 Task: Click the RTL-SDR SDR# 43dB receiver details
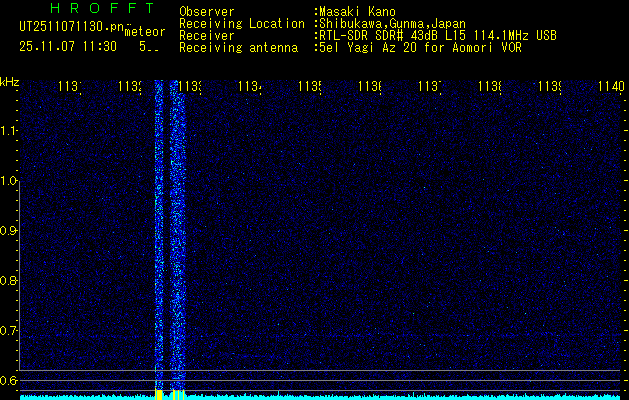pyautogui.click(x=437, y=36)
